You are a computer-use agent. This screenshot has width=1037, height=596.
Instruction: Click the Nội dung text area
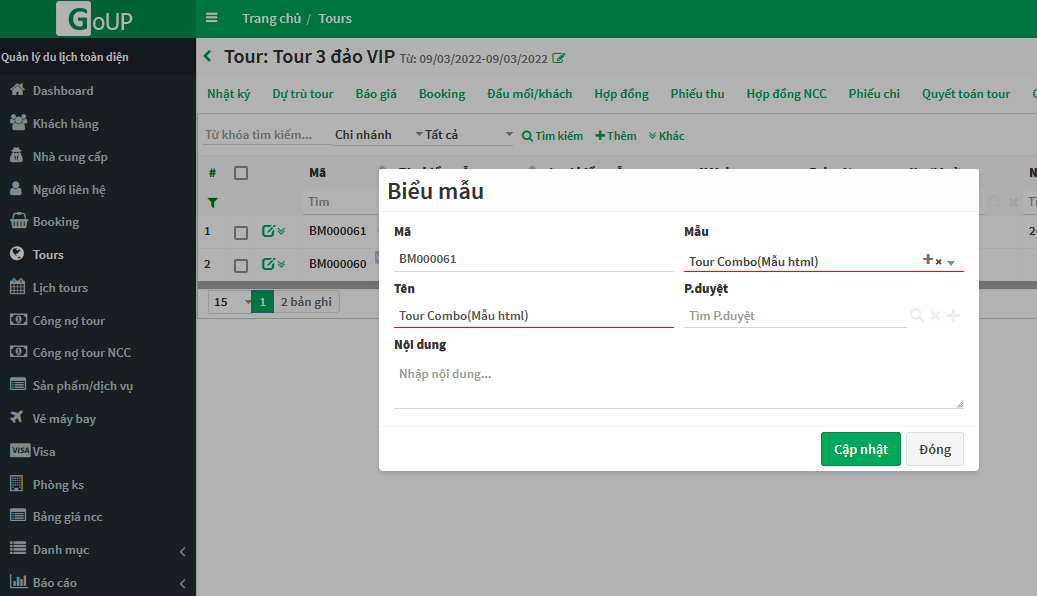[678, 384]
